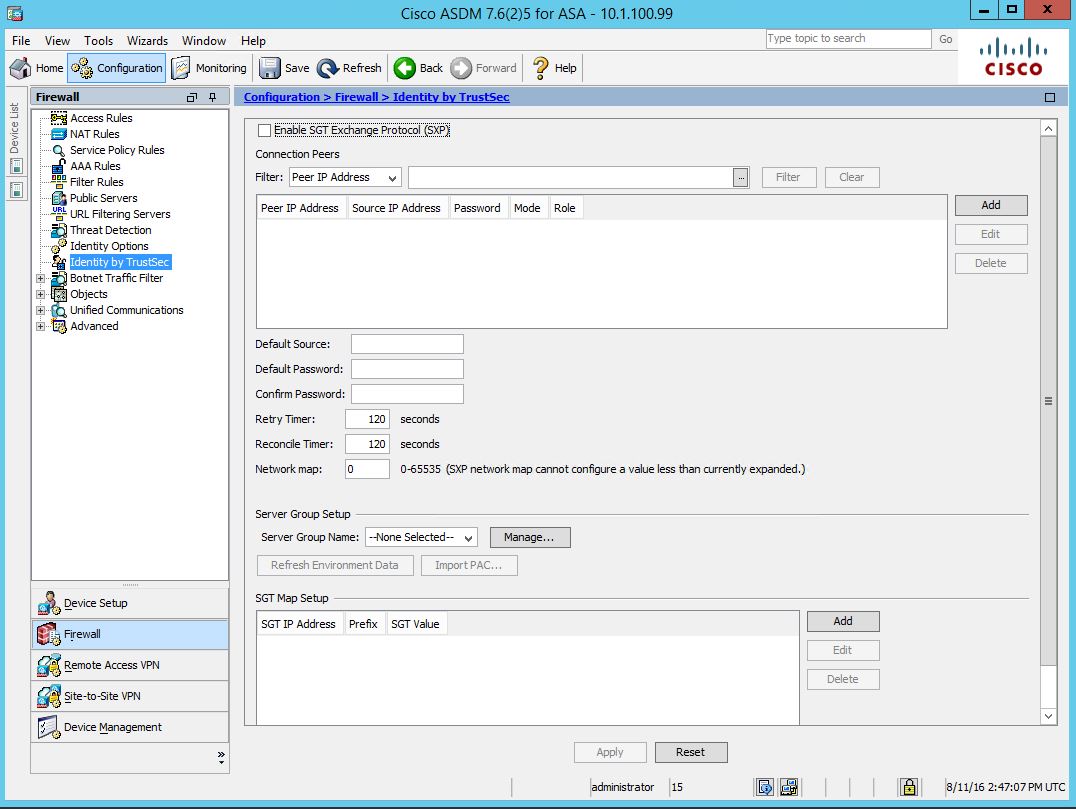Select Threat Detection icon in tree
Image resolution: width=1076 pixels, height=809 pixels.
coord(59,230)
